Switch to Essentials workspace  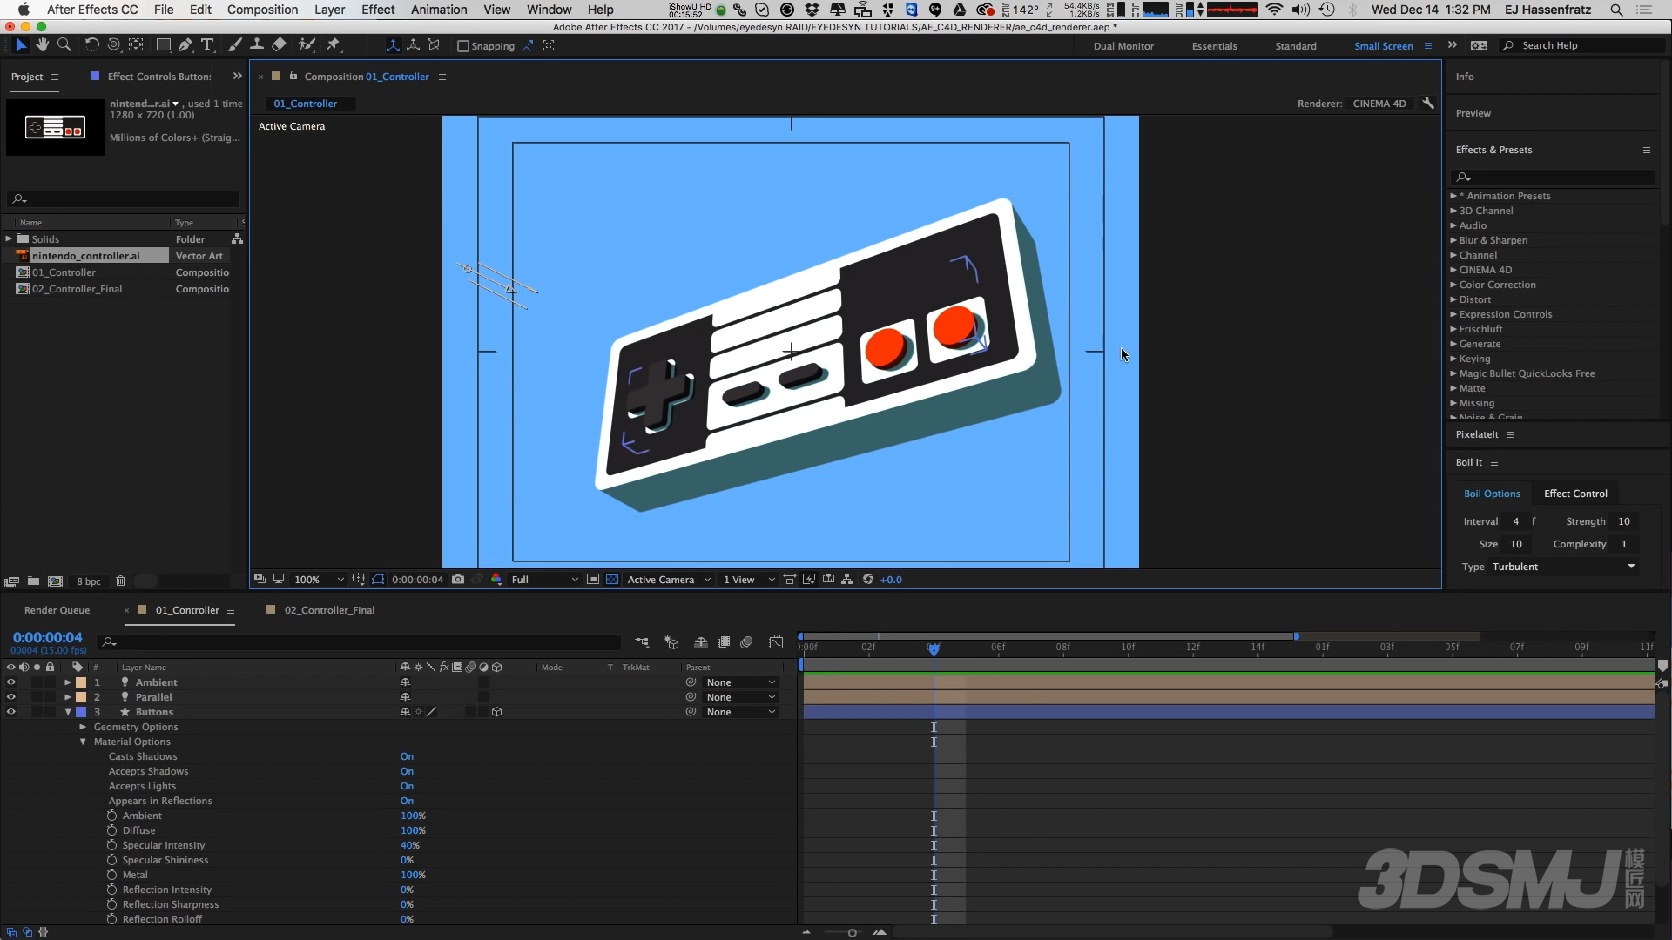(1214, 46)
